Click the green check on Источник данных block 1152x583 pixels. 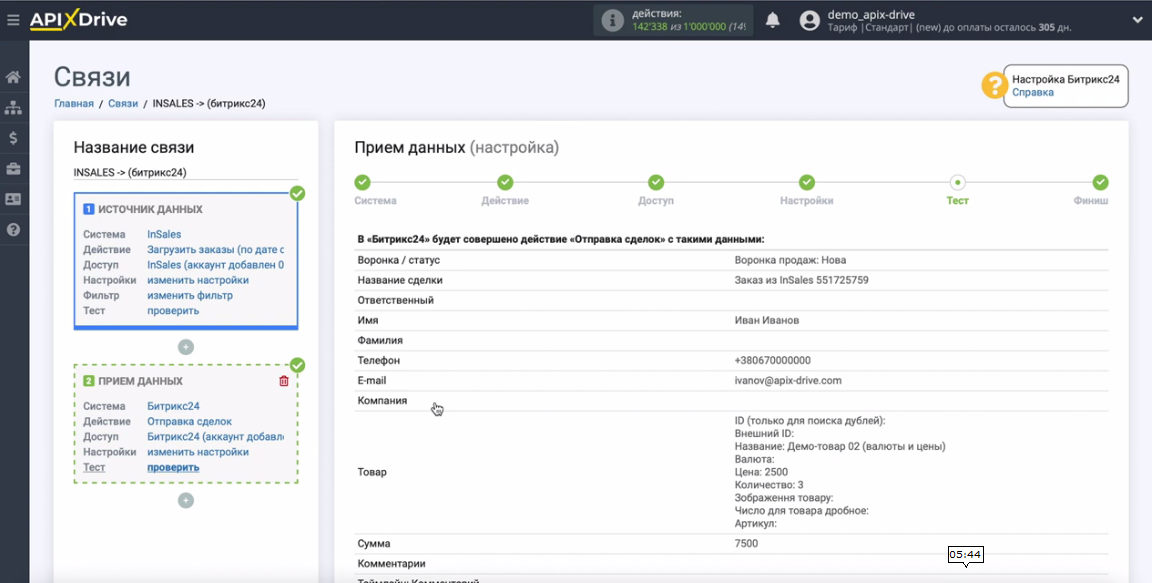point(298,193)
